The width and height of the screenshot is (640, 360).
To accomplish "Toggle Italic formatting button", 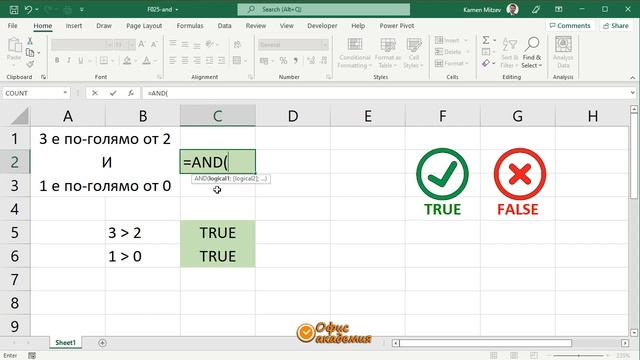I will click(x=69, y=60).
